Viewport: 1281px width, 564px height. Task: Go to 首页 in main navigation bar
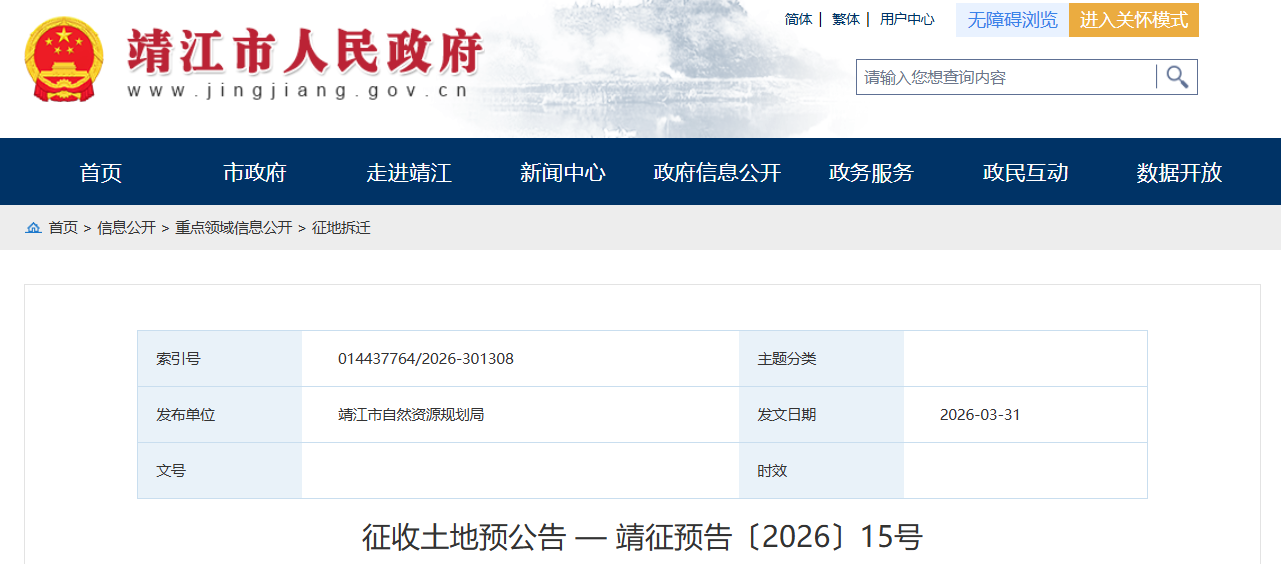(x=101, y=172)
